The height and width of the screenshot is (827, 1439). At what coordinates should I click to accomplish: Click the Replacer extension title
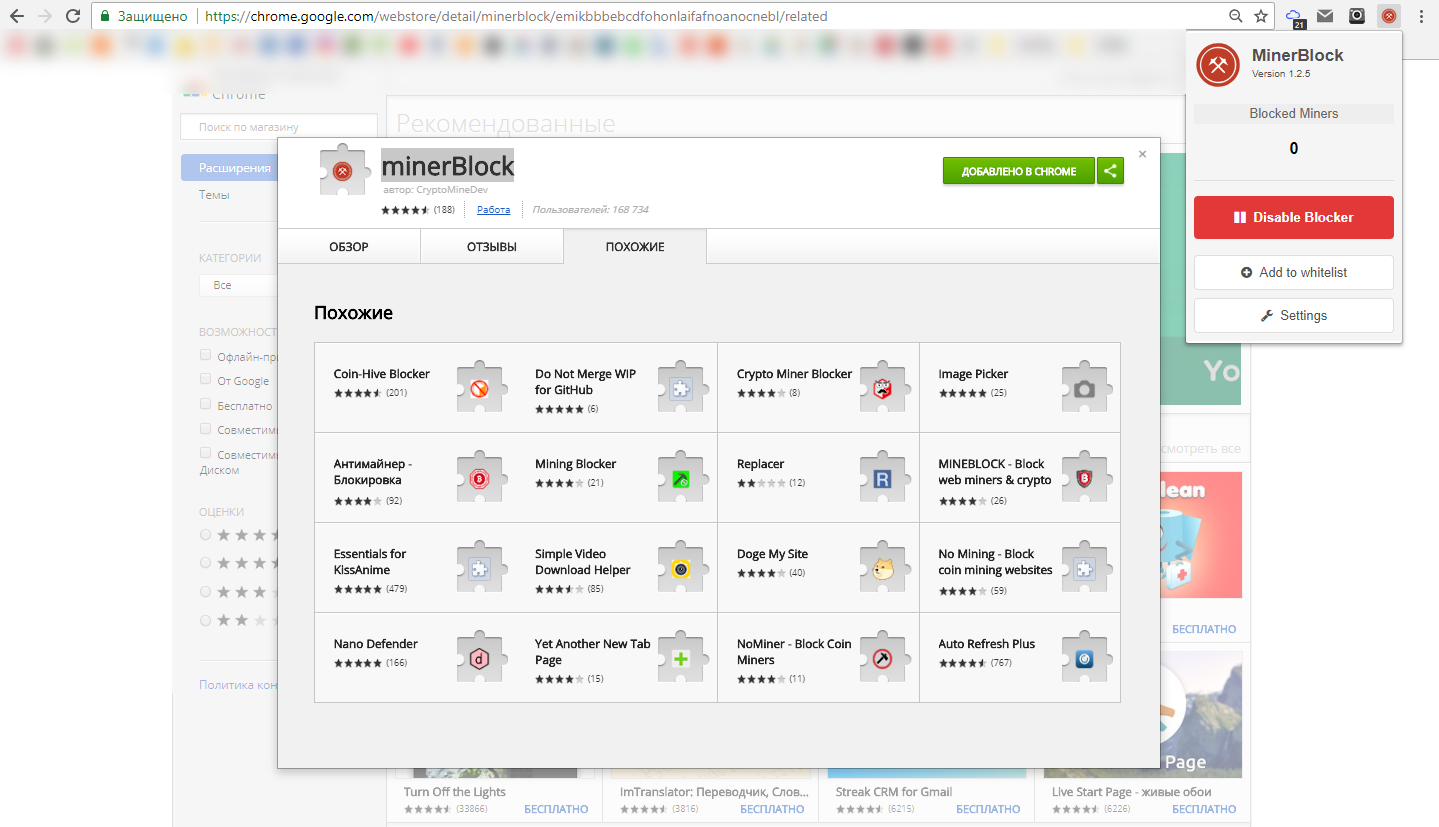[761, 464]
